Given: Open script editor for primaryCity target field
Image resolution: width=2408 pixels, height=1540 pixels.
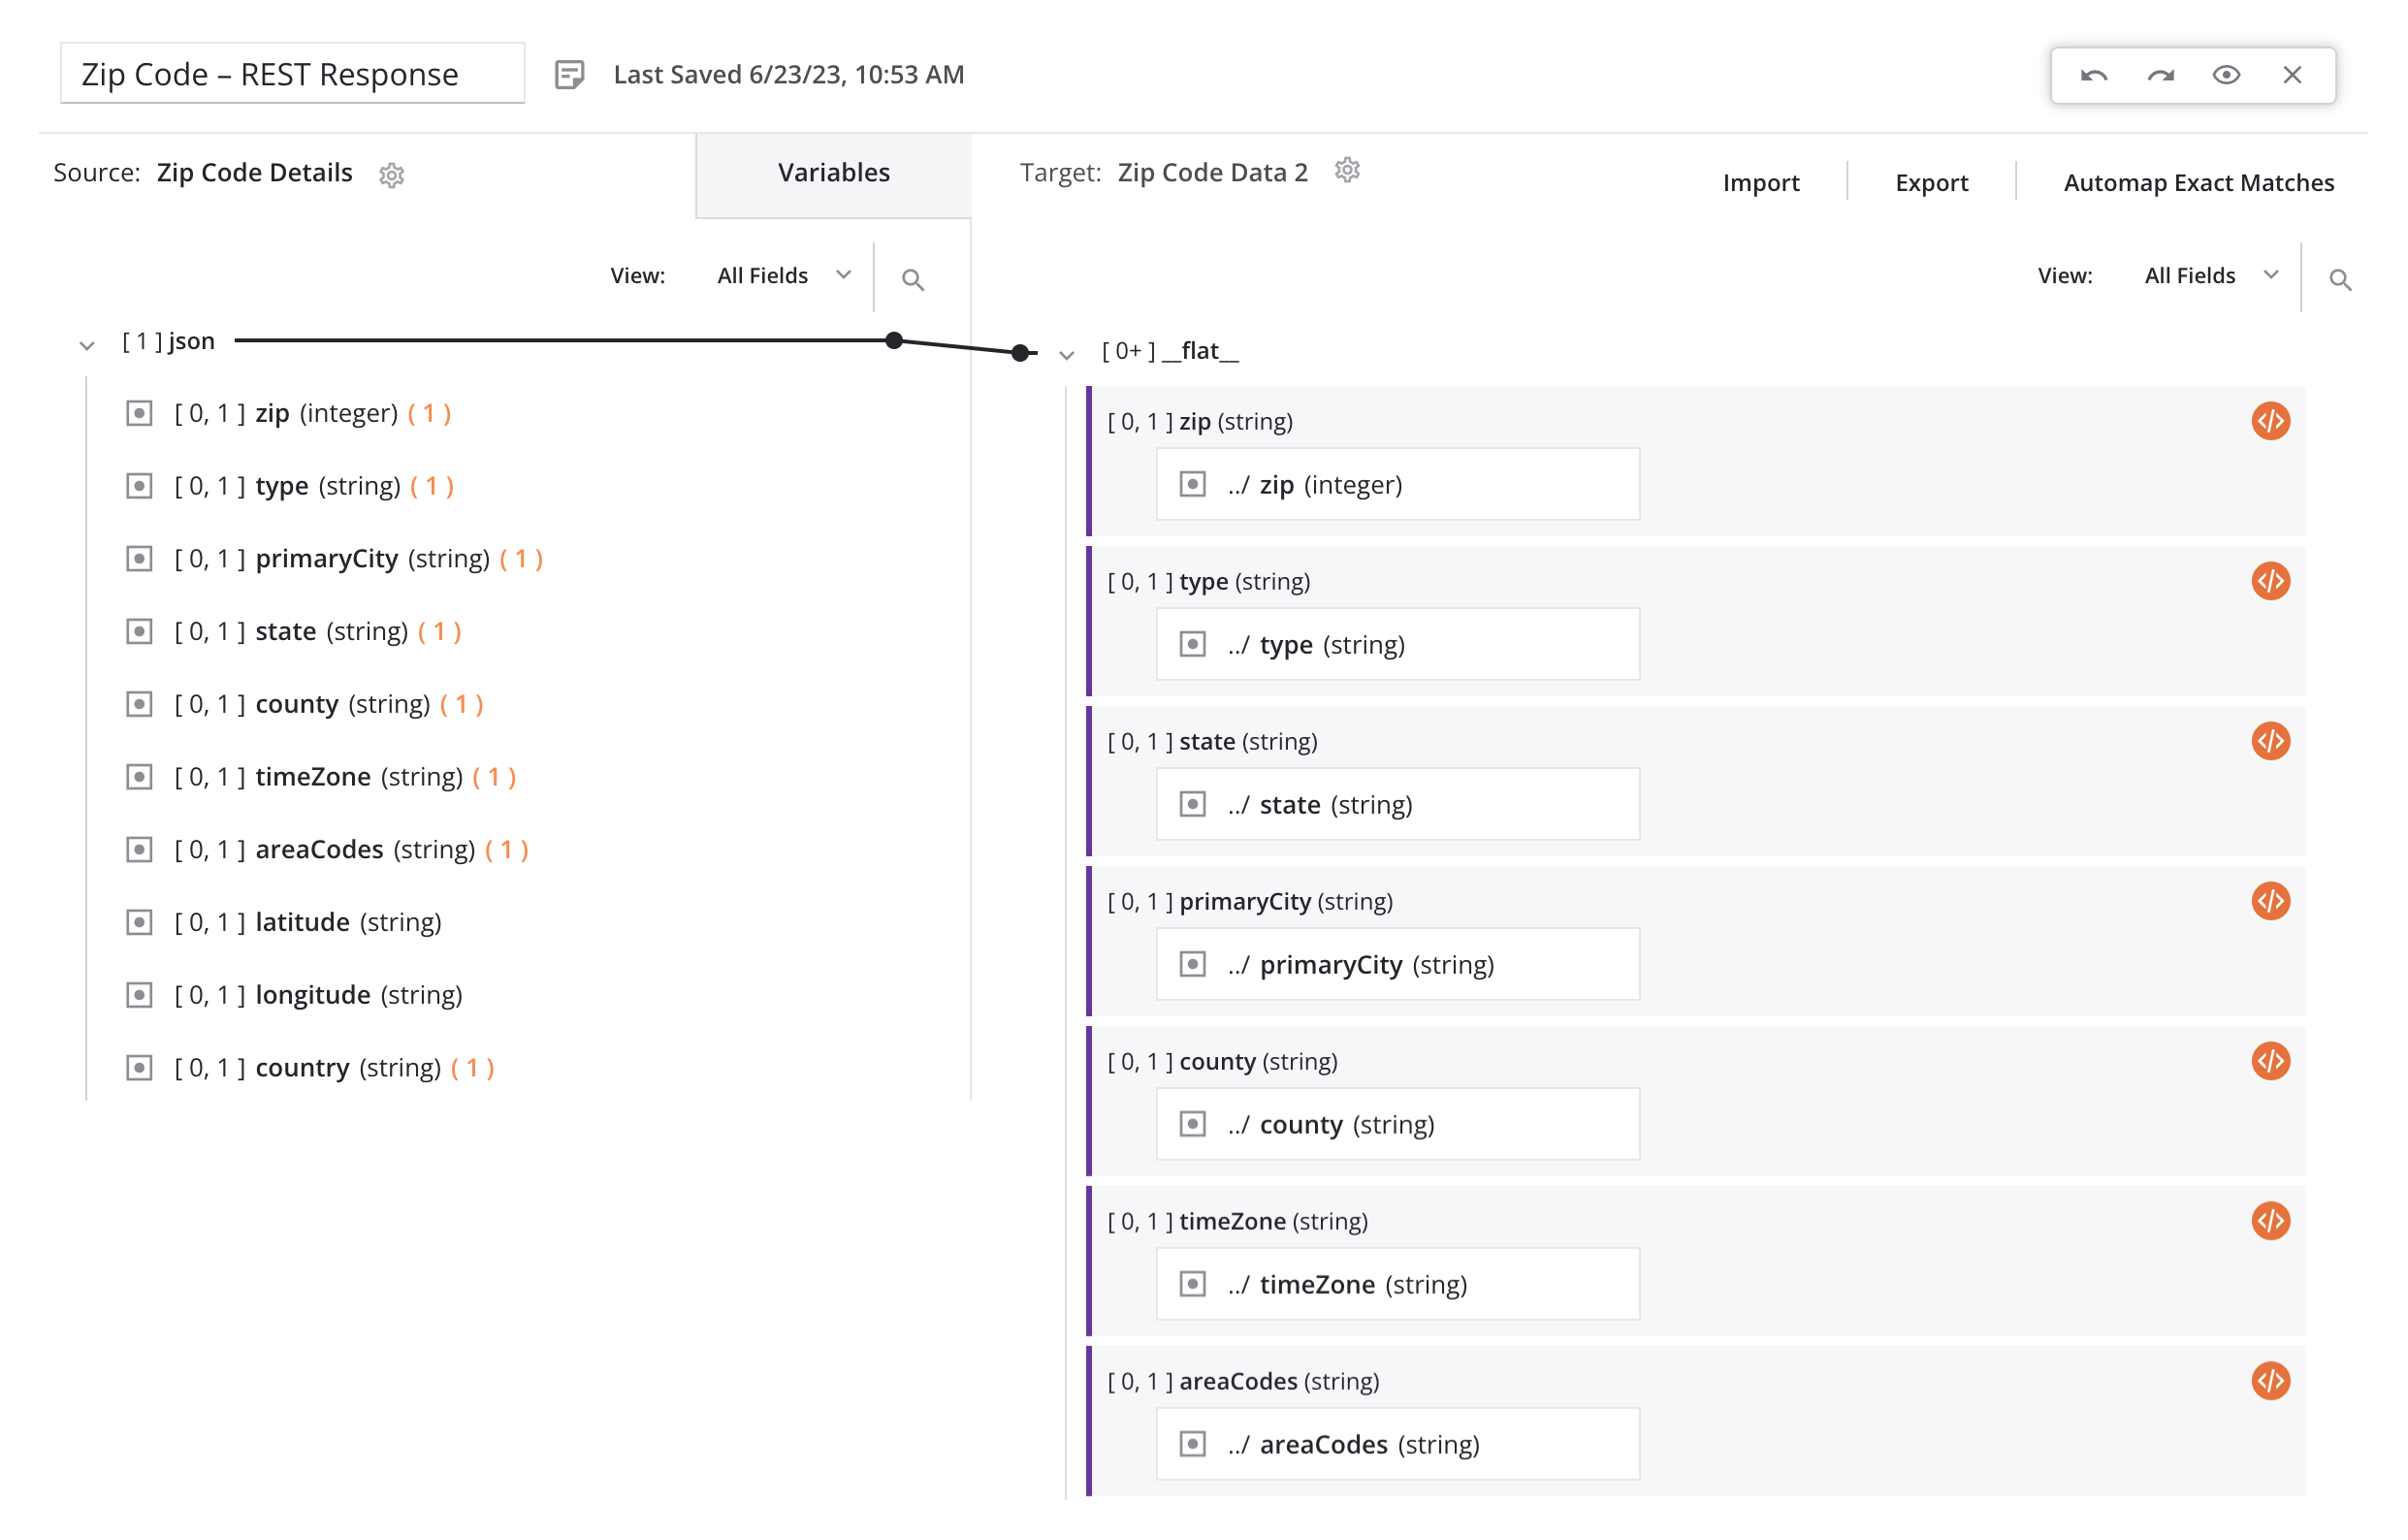Looking at the screenshot, I should point(2270,901).
